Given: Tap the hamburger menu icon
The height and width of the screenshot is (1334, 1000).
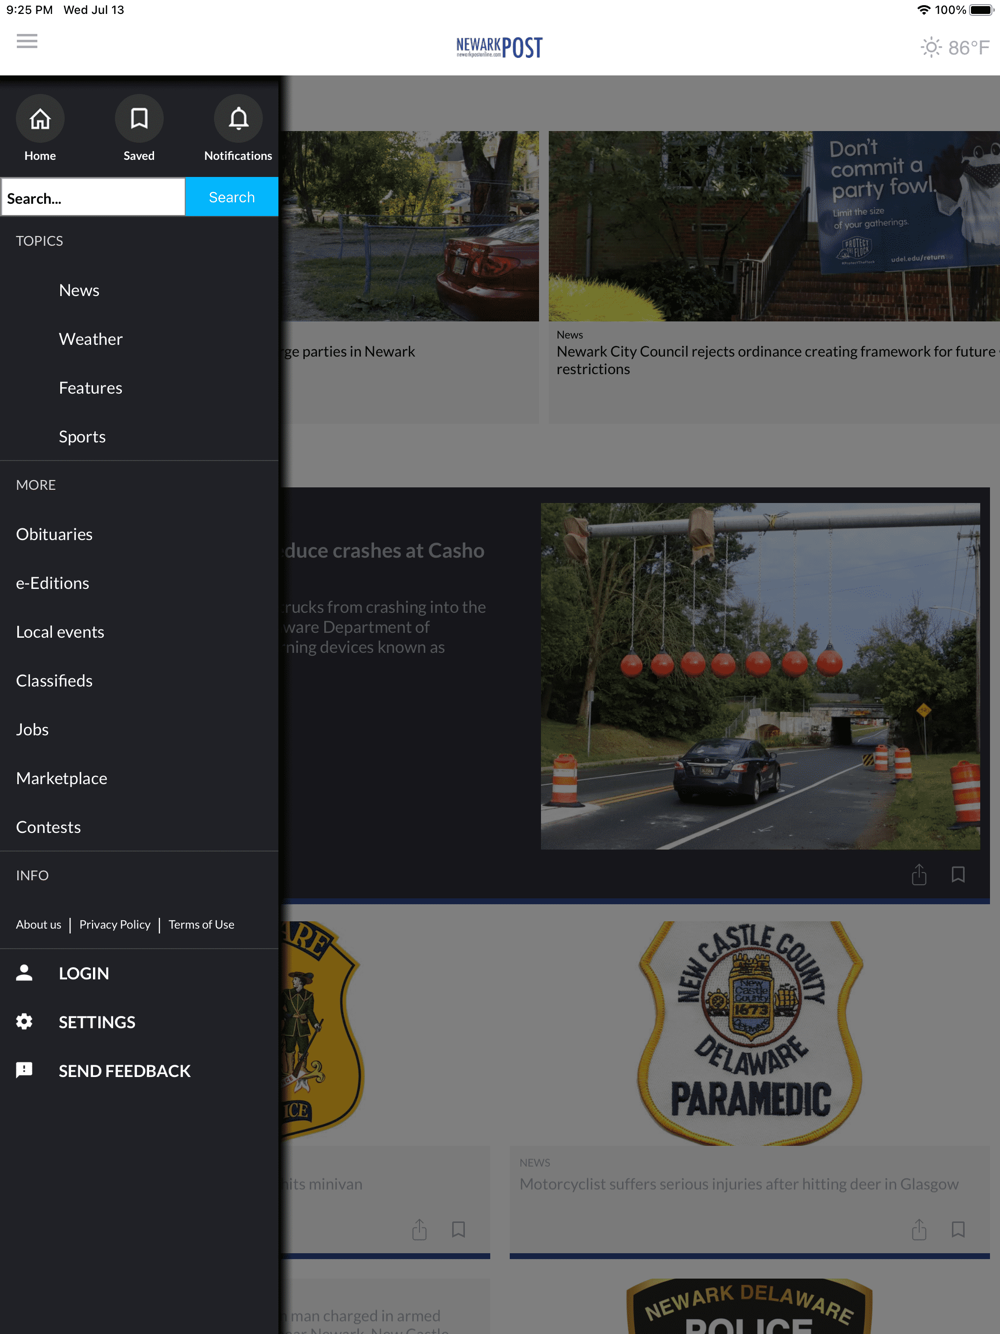Looking at the screenshot, I should coord(27,41).
